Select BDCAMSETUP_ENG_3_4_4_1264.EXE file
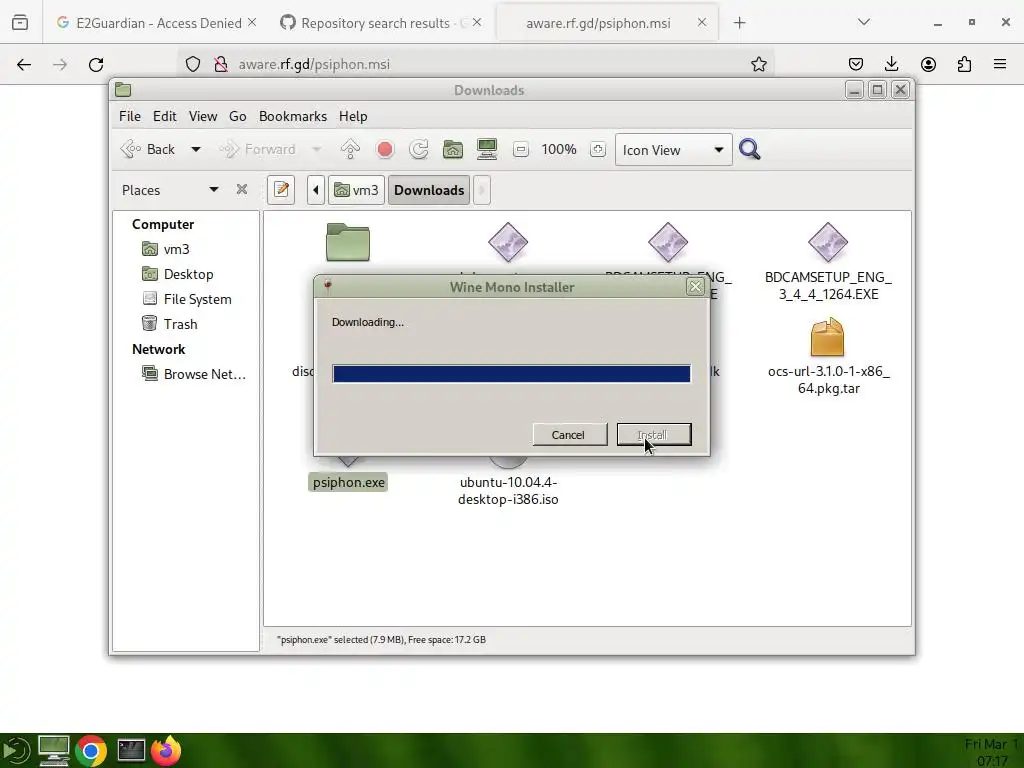The image size is (1024, 768). pos(828,262)
